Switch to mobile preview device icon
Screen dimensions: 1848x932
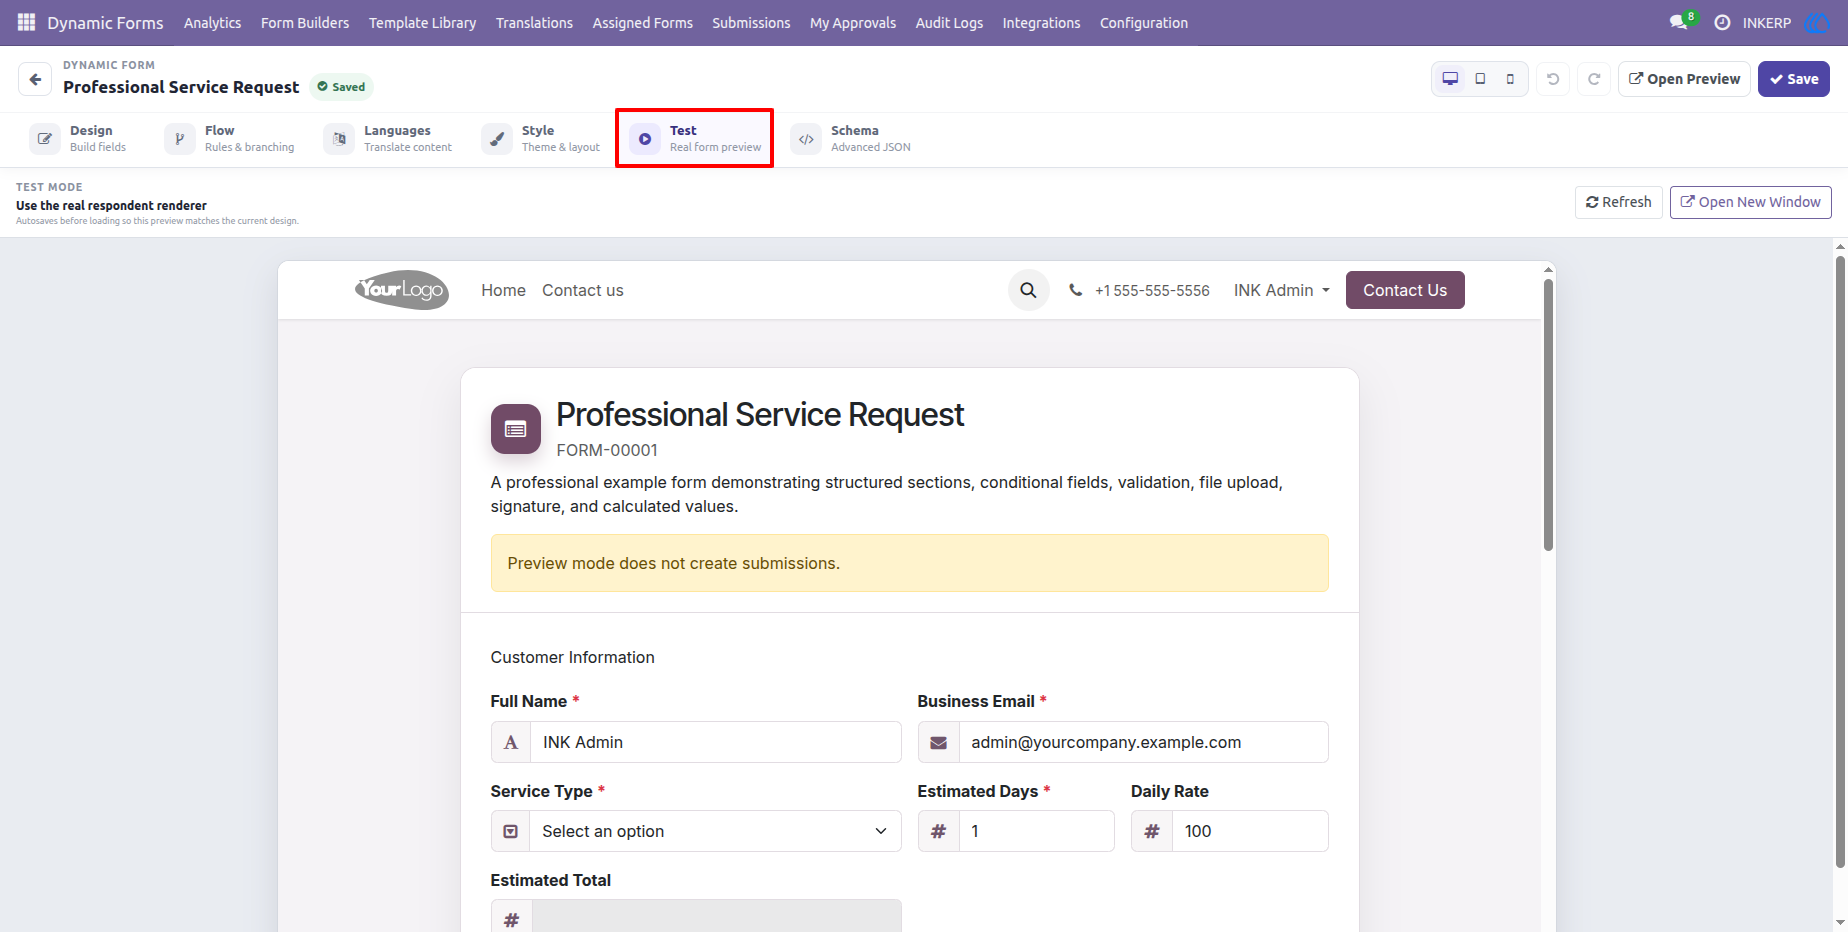[x=1510, y=79]
